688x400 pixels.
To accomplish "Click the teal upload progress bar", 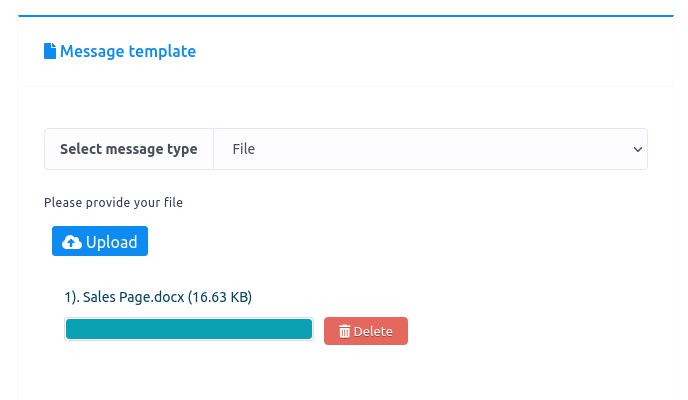I will point(188,330).
